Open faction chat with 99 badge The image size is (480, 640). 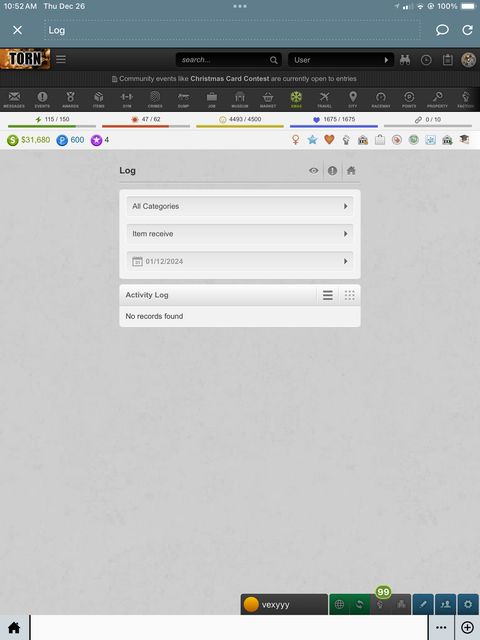point(380,604)
